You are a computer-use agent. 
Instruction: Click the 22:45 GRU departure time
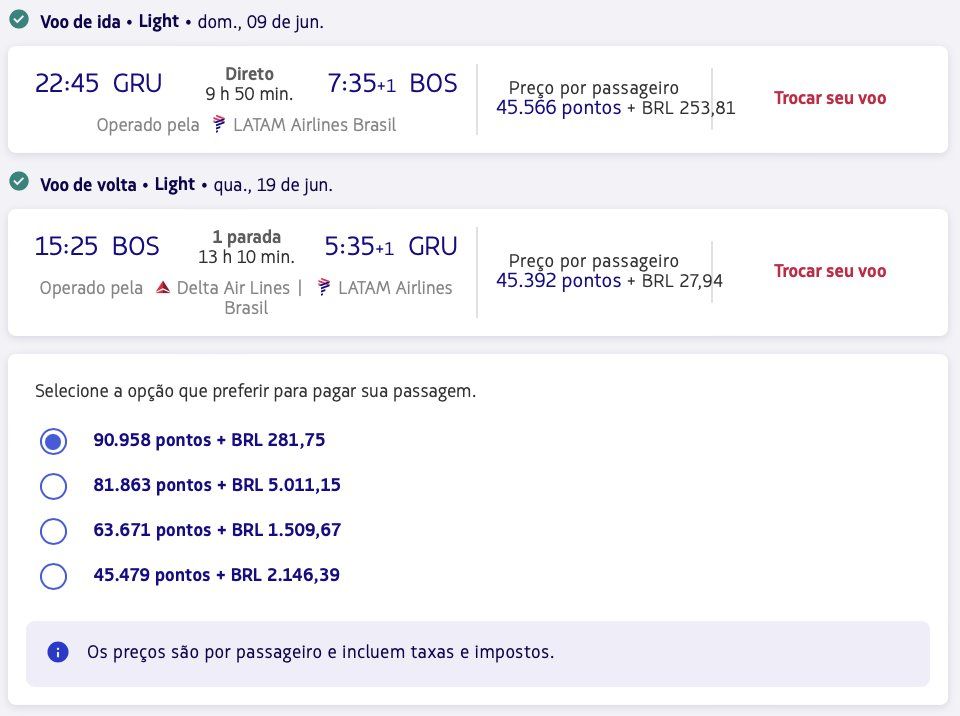pyautogui.click(x=98, y=83)
